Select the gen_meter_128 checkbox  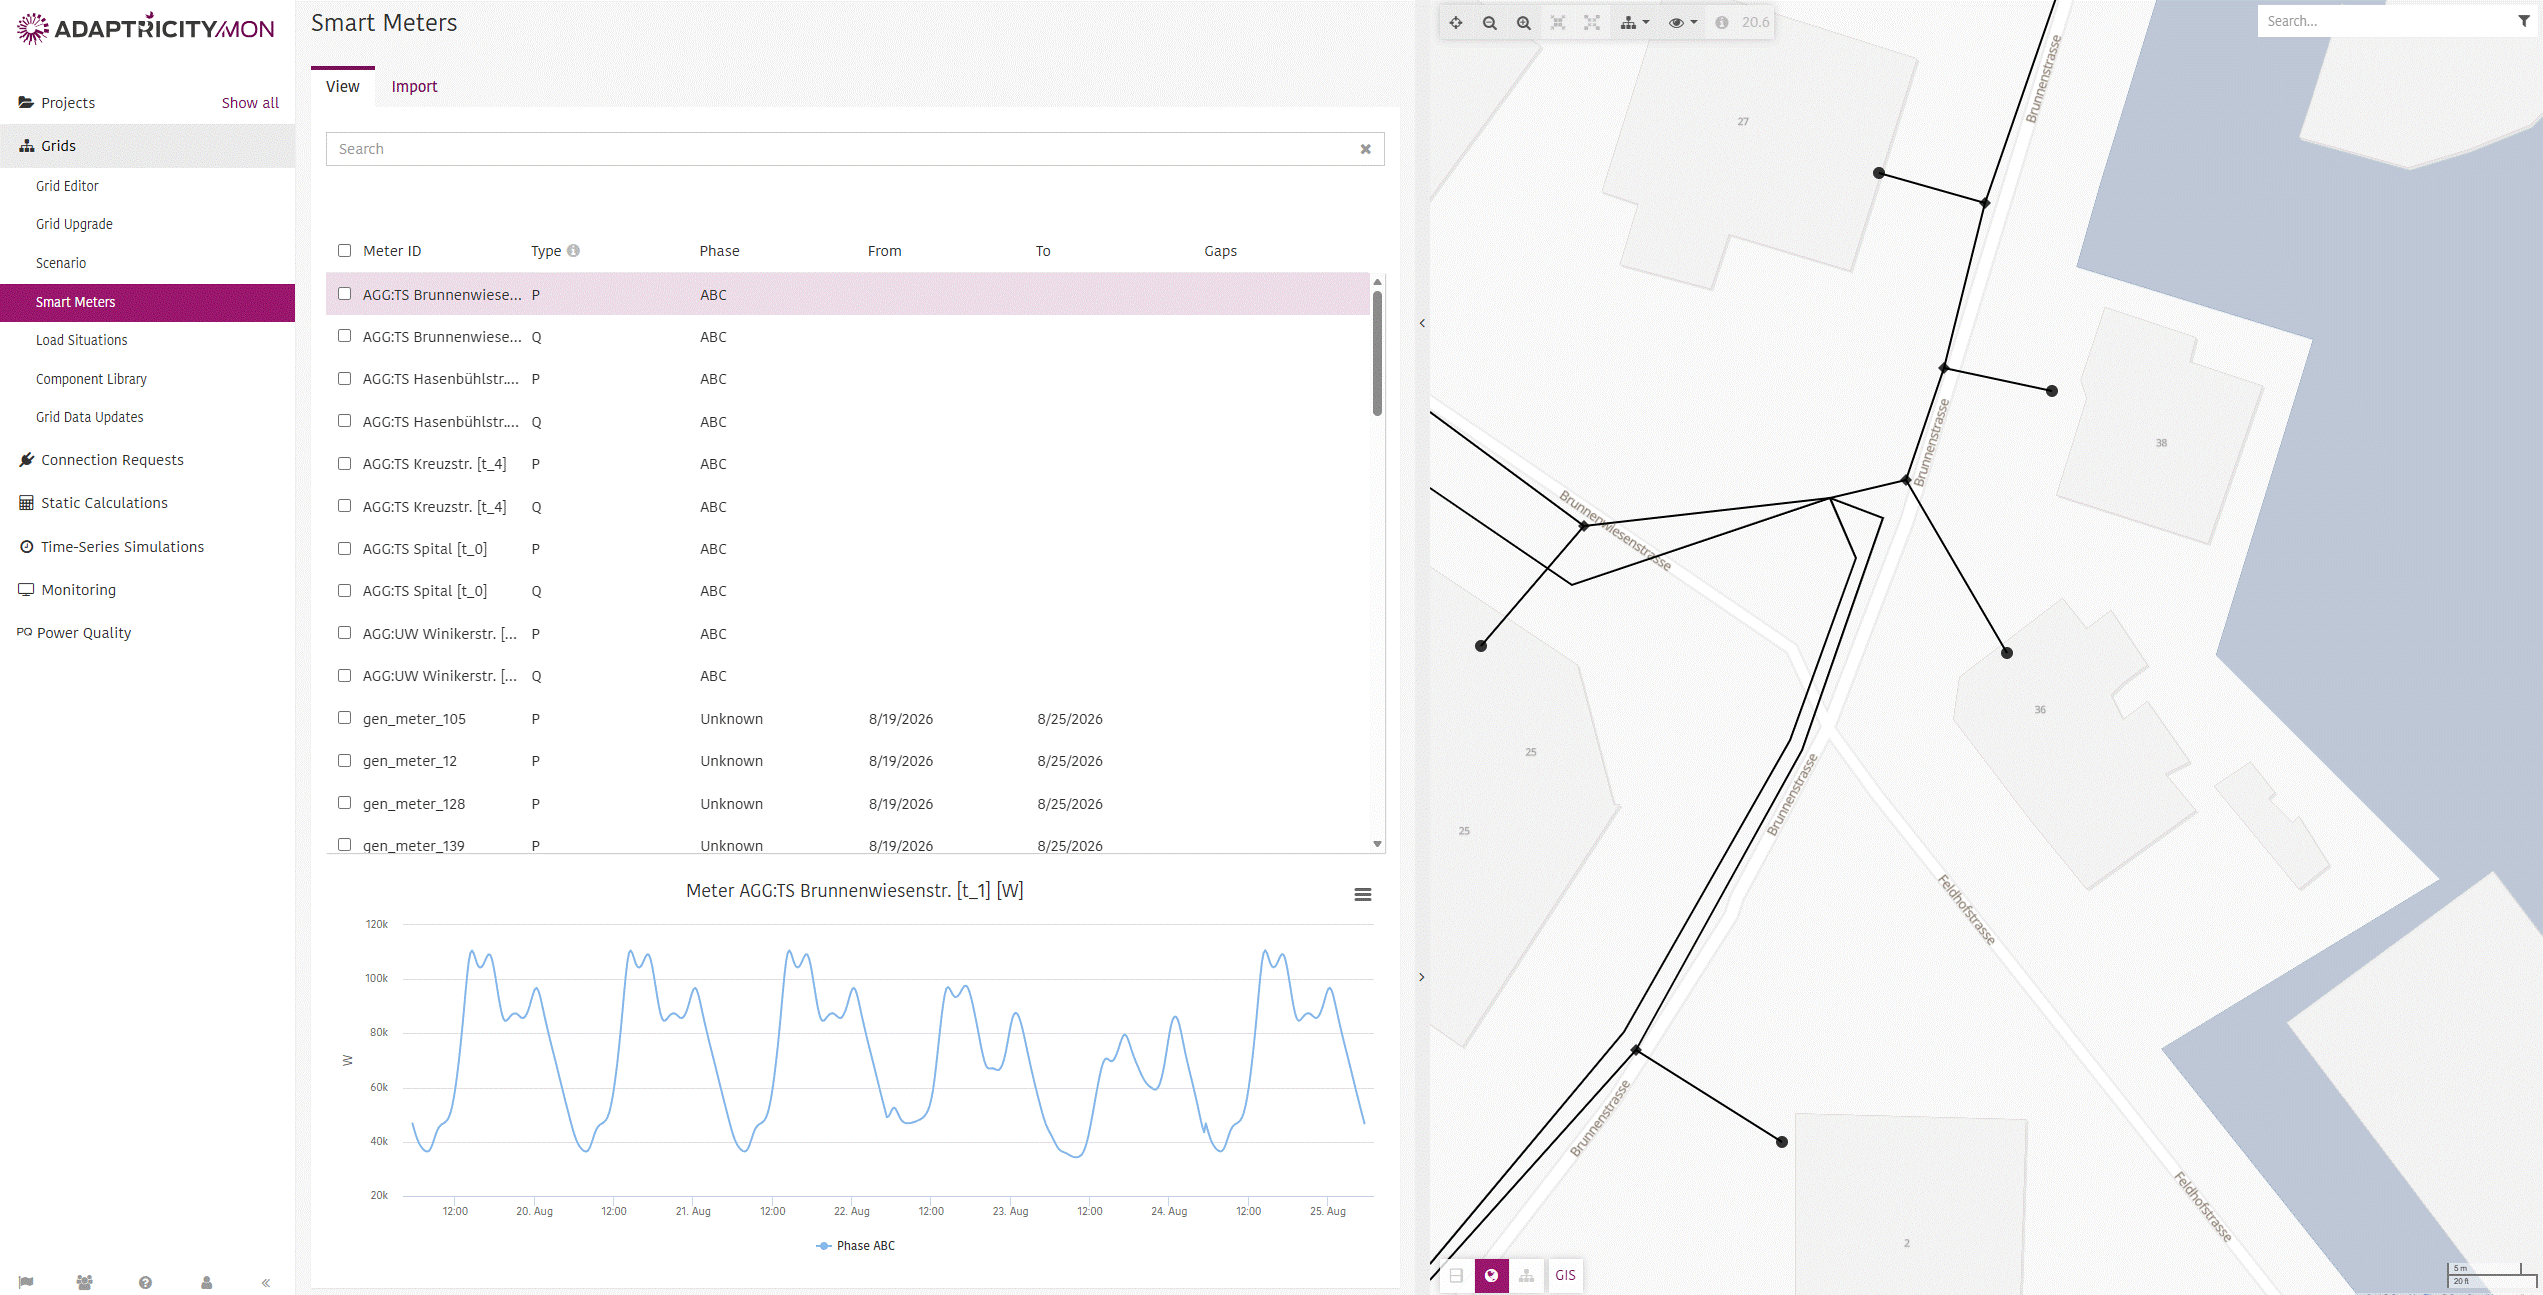(x=344, y=803)
